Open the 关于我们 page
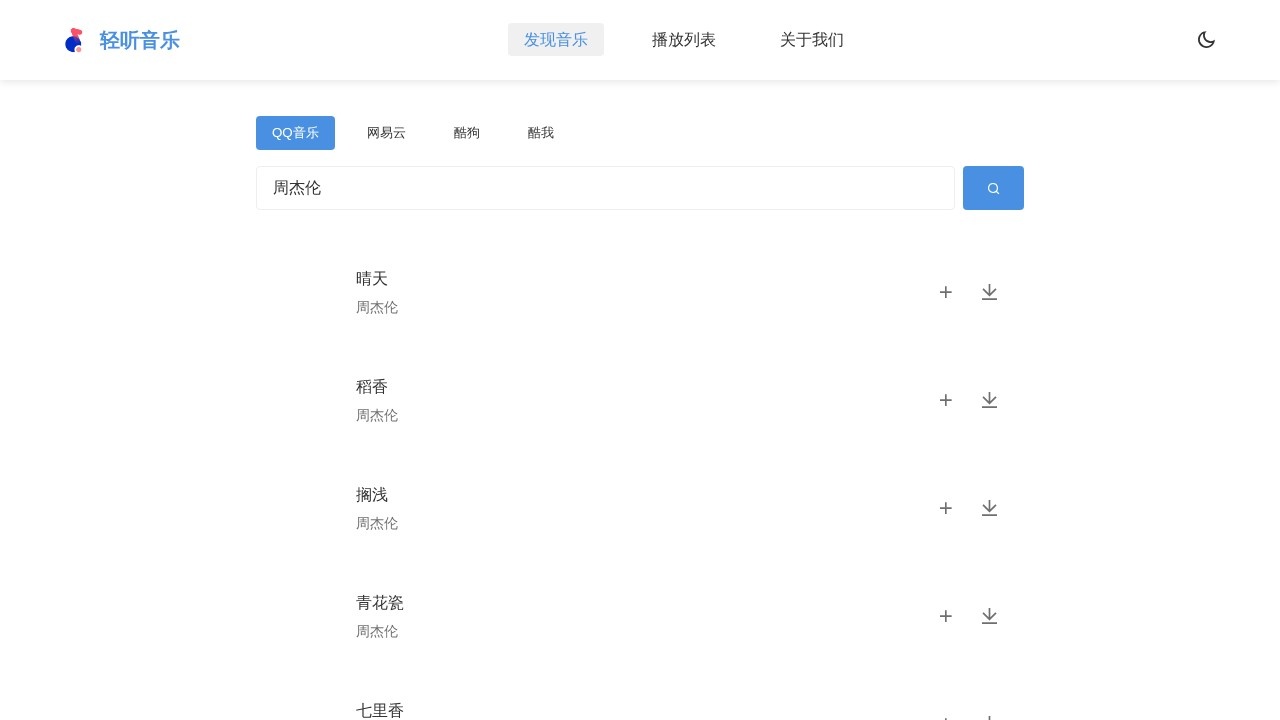Image resolution: width=1280 pixels, height=720 pixels. 812,40
